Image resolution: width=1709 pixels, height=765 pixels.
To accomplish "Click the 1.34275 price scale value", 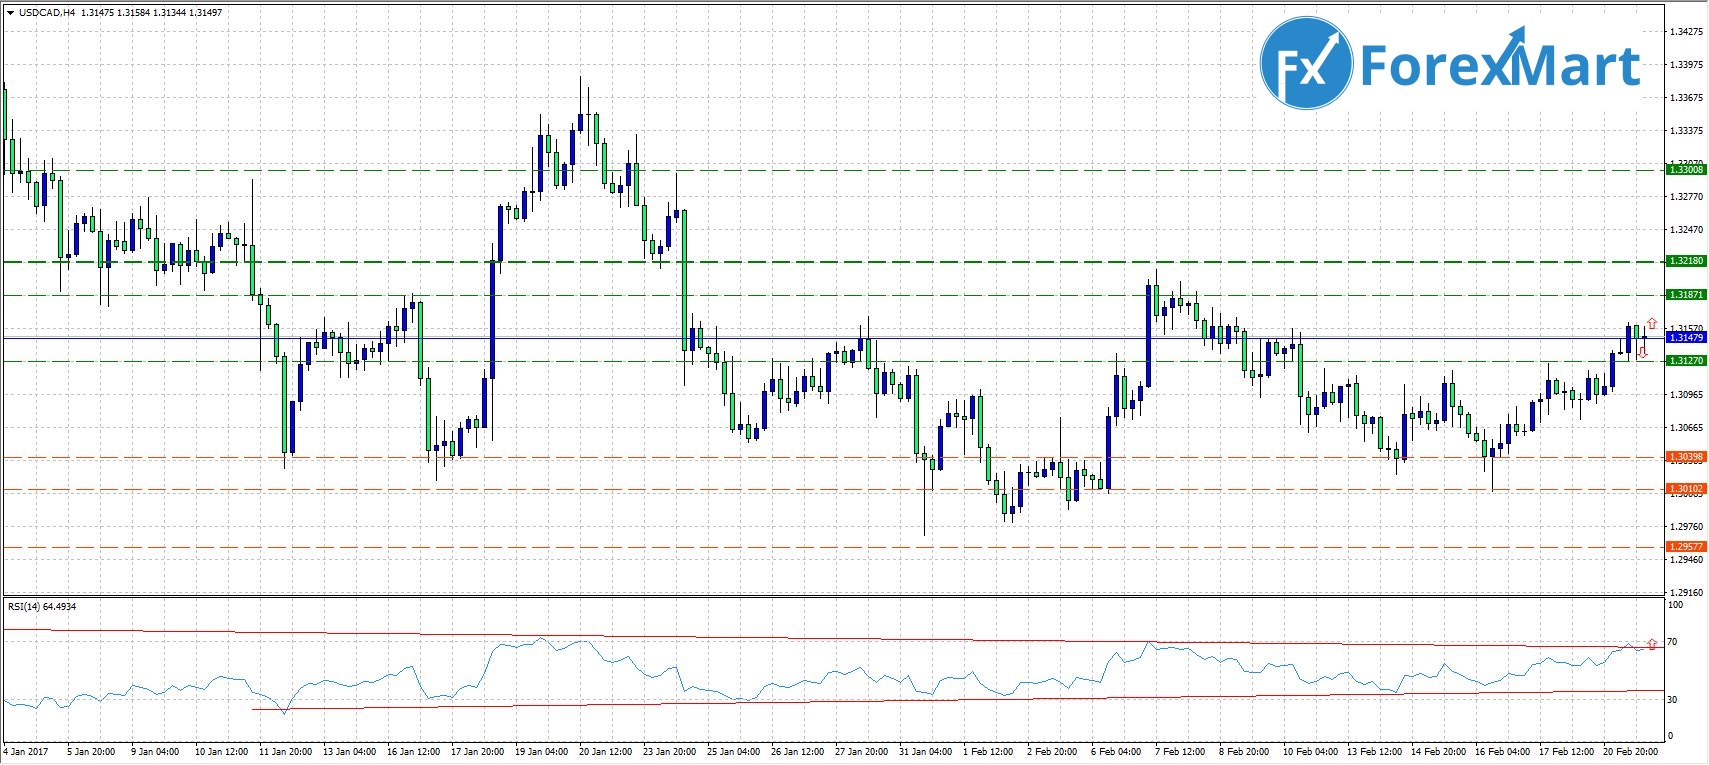I will [1687, 32].
